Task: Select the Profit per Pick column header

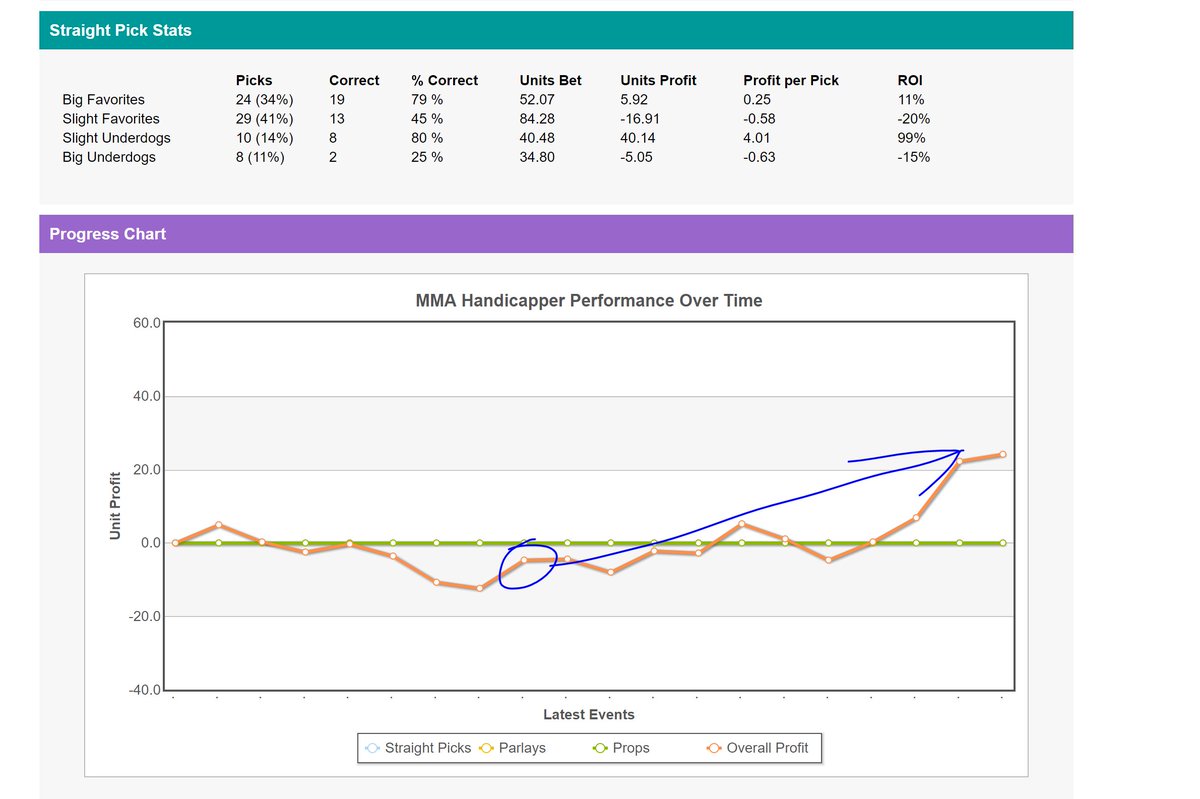Action: (x=791, y=80)
